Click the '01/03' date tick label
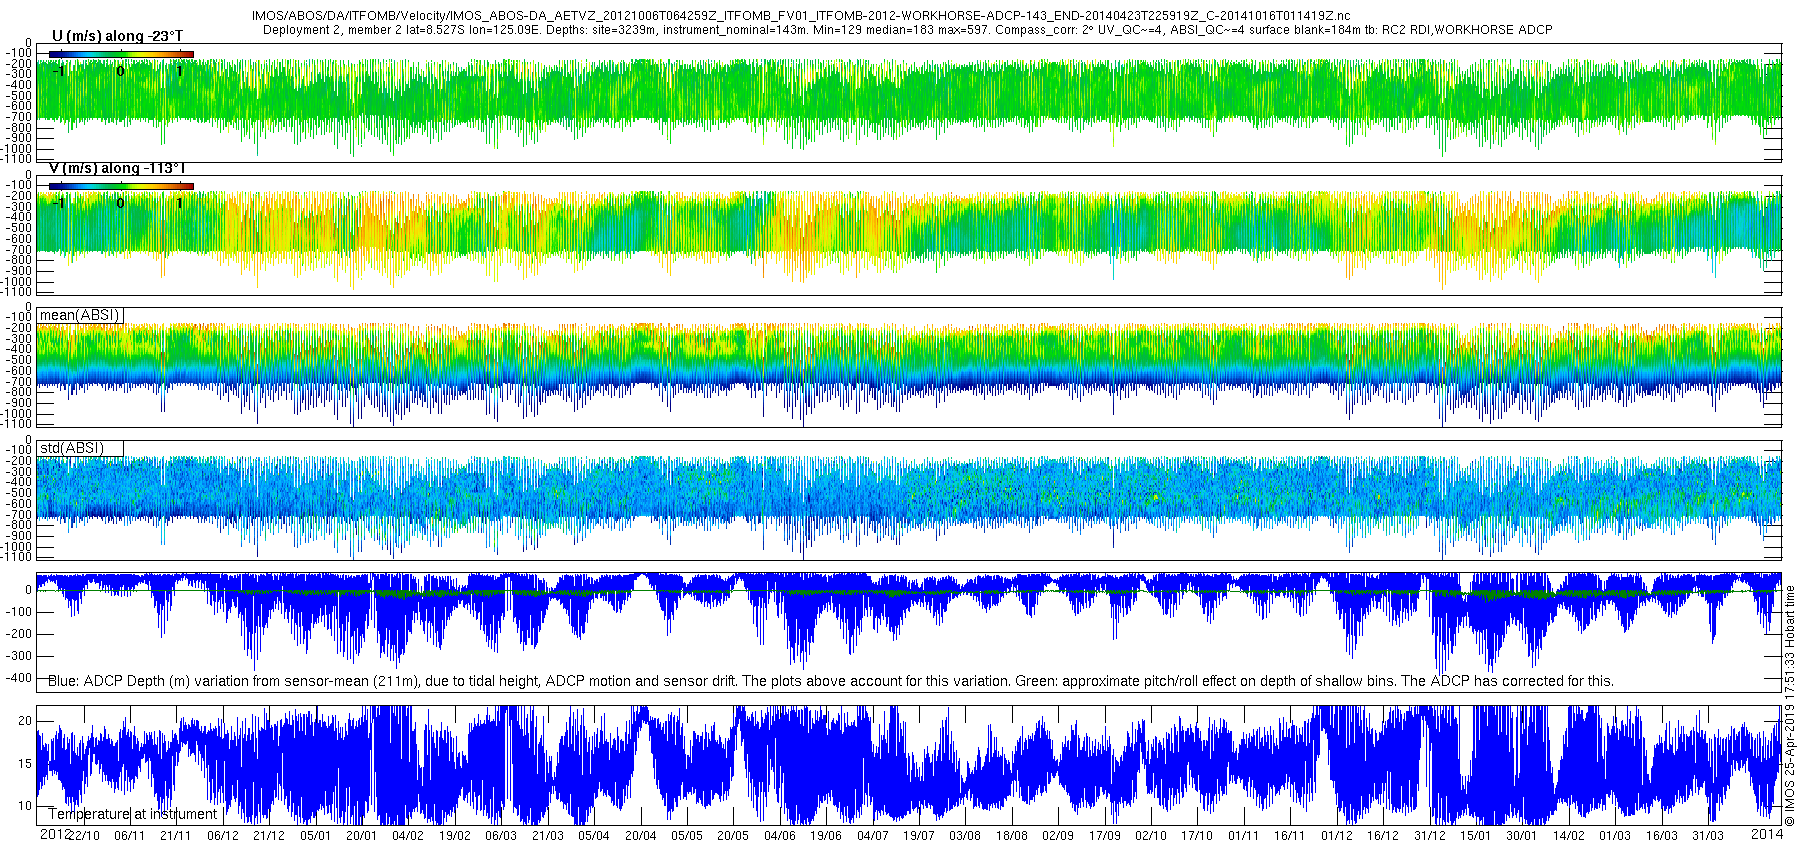This screenshot has height=850, width=1800. click(x=1614, y=836)
